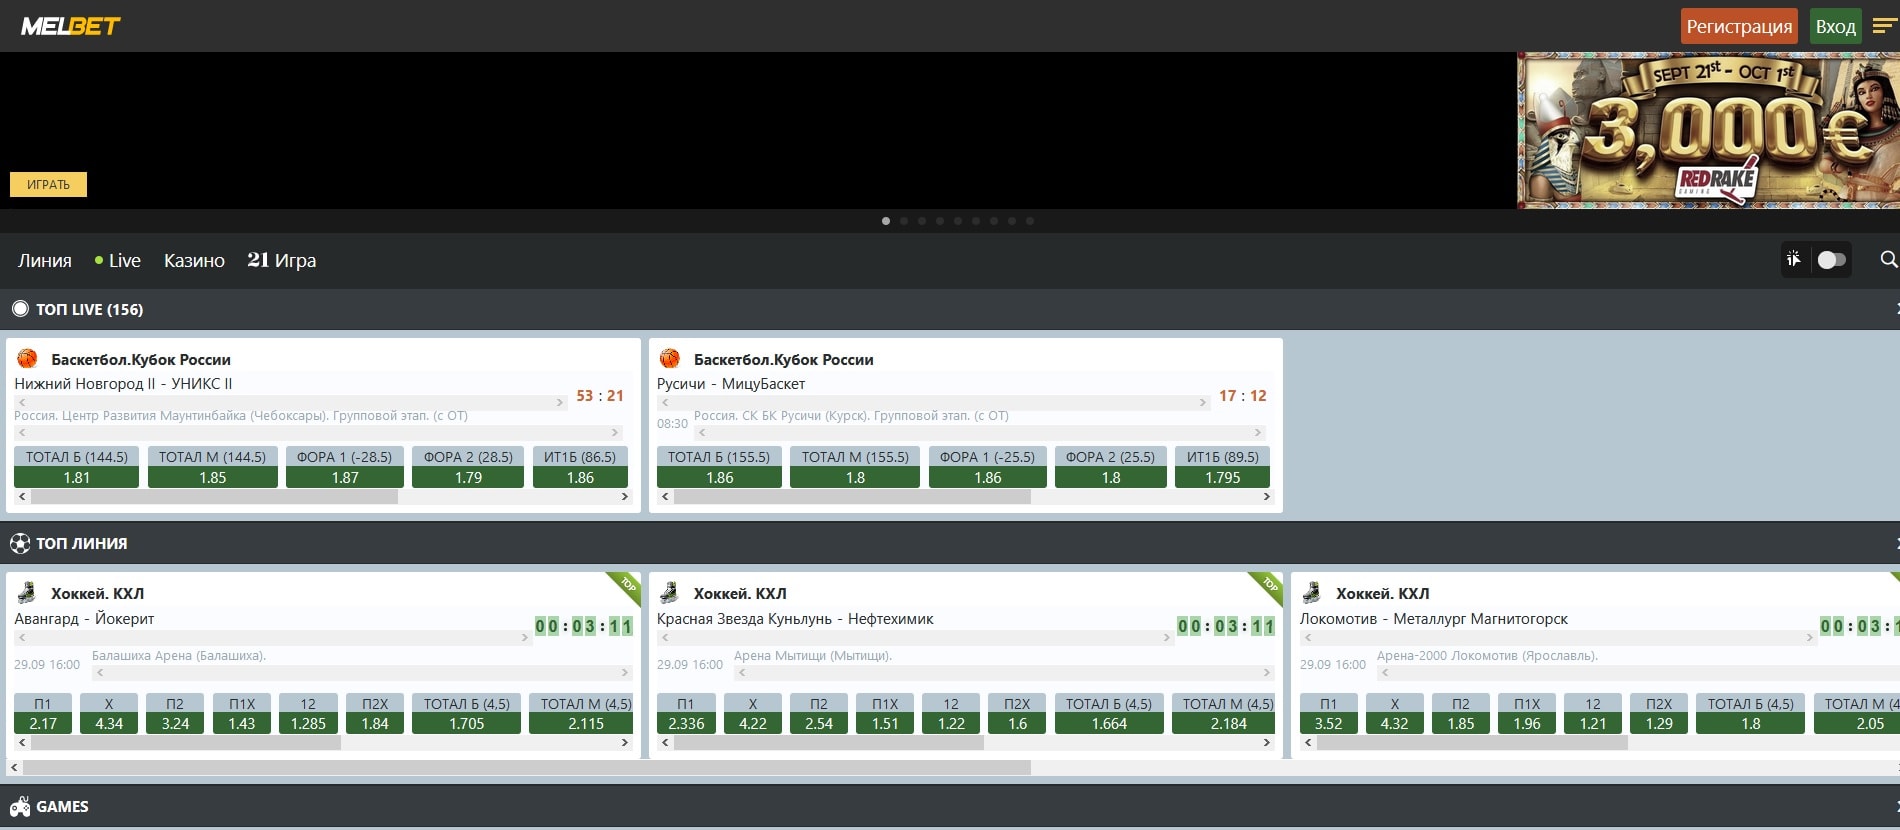Bet П2 at 3.24 on Йокерит
The height and width of the screenshot is (830, 1900).
click(x=175, y=713)
